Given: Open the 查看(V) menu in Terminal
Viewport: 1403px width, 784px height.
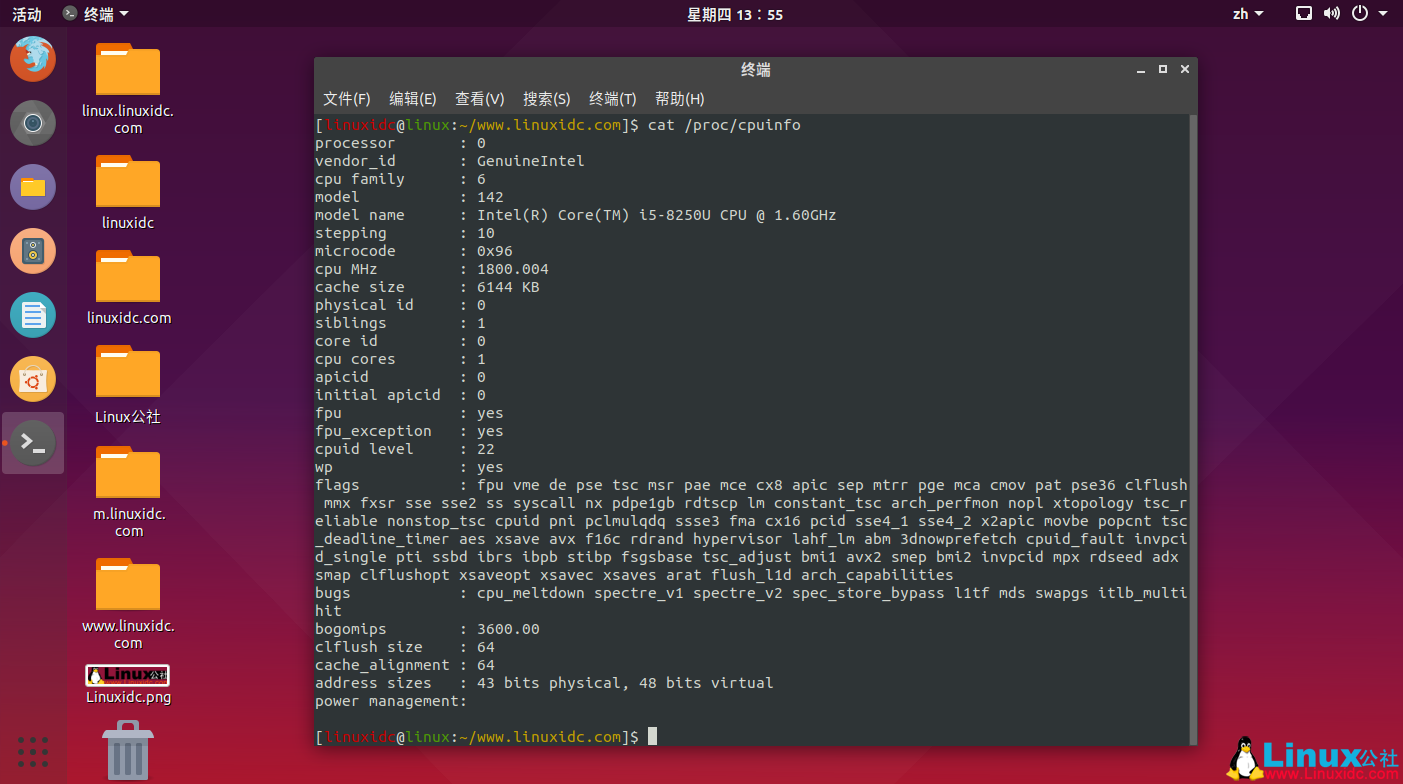Looking at the screenshot, I should click(479, 98).
